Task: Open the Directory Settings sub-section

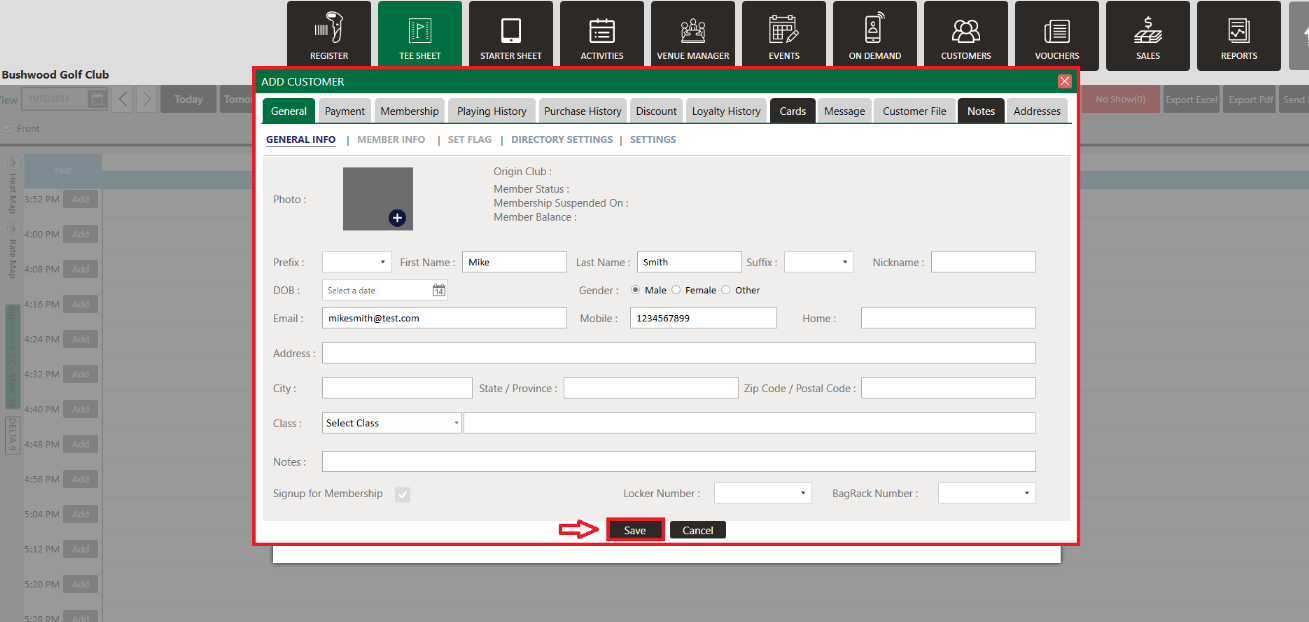Action: click(x=562, y=140)
